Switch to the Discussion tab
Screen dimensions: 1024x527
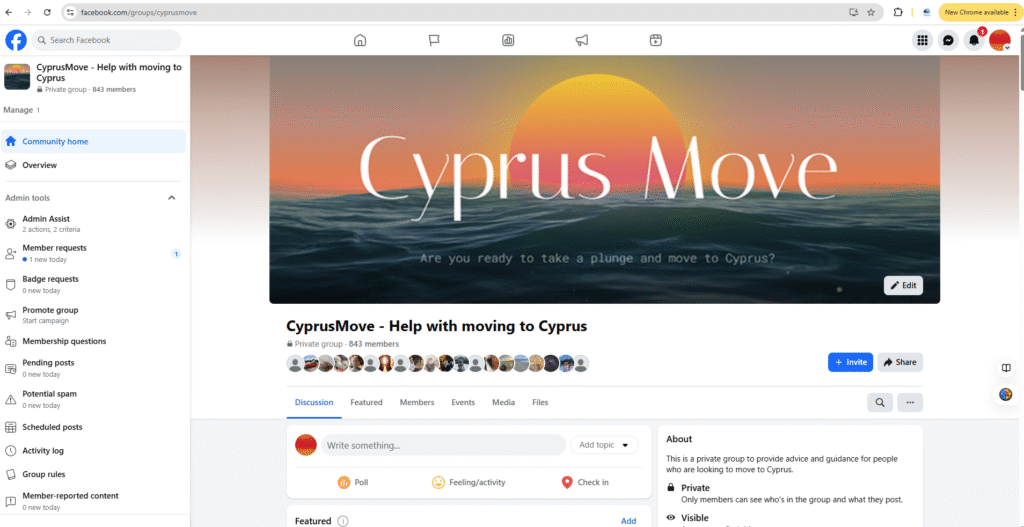point(314,402)
